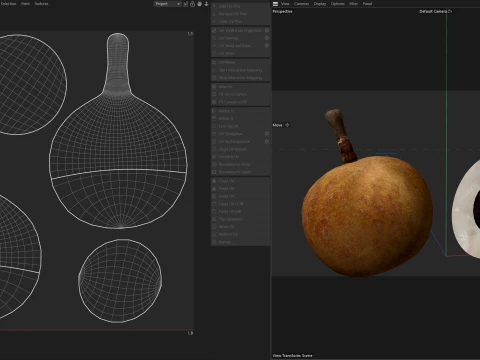Viewport: 480px width, 360px height.
Task: Click the Add UV Pins icon
Action: point(214,6)
